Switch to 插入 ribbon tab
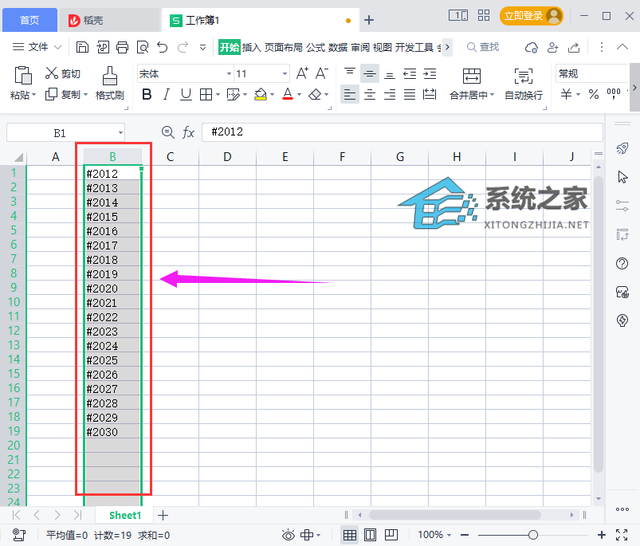This screenshot has width=640, height=546. pos(251,47)
